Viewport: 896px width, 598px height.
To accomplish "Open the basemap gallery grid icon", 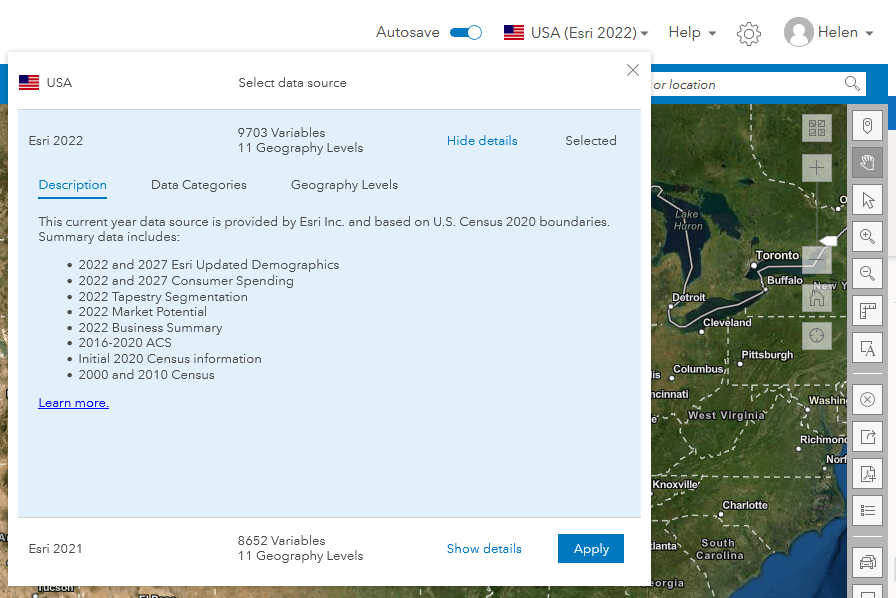I will tap(817, 128).
